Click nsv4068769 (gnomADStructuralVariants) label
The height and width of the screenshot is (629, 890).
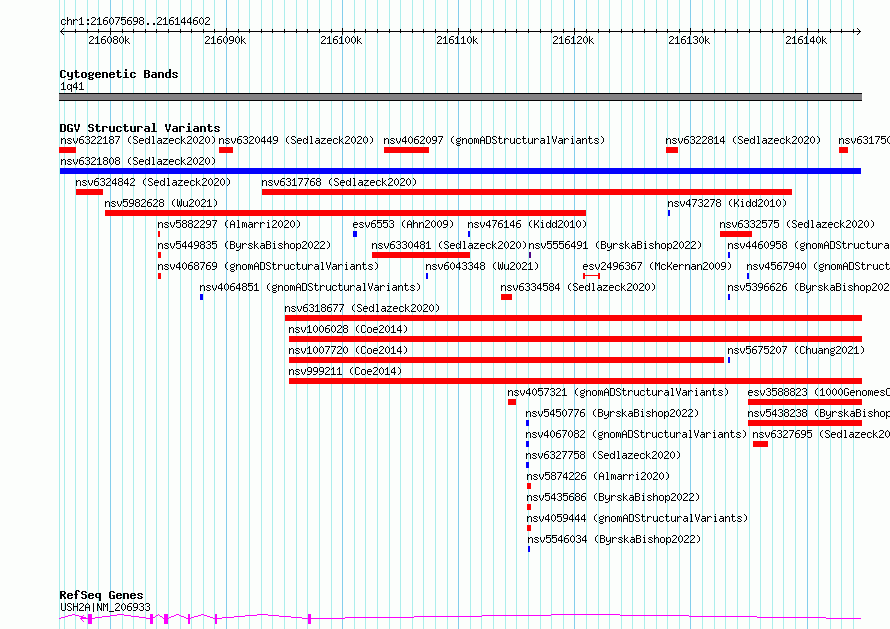pyautogui.click(x=268, y=266)
